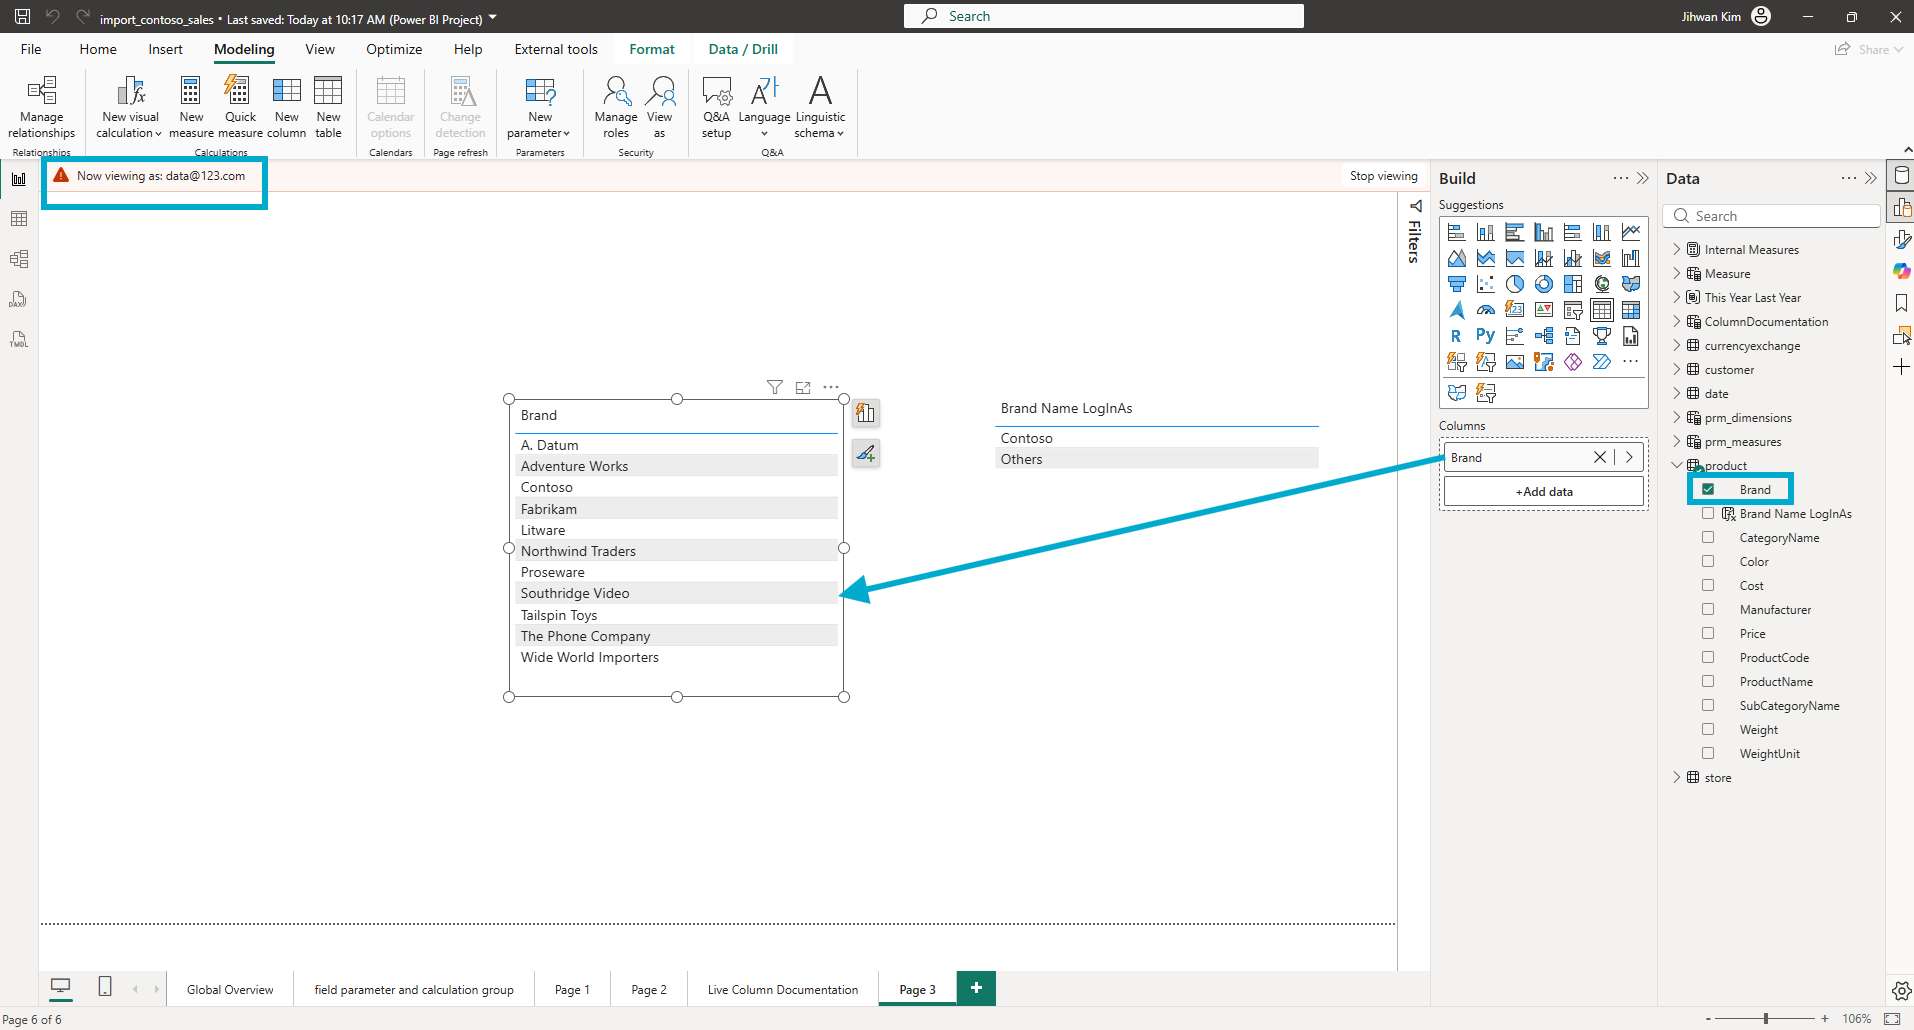The width and height of the screenshot is (1914, 1030).
Task: Open the Home ribbon tab
Action: click(98, 49)
